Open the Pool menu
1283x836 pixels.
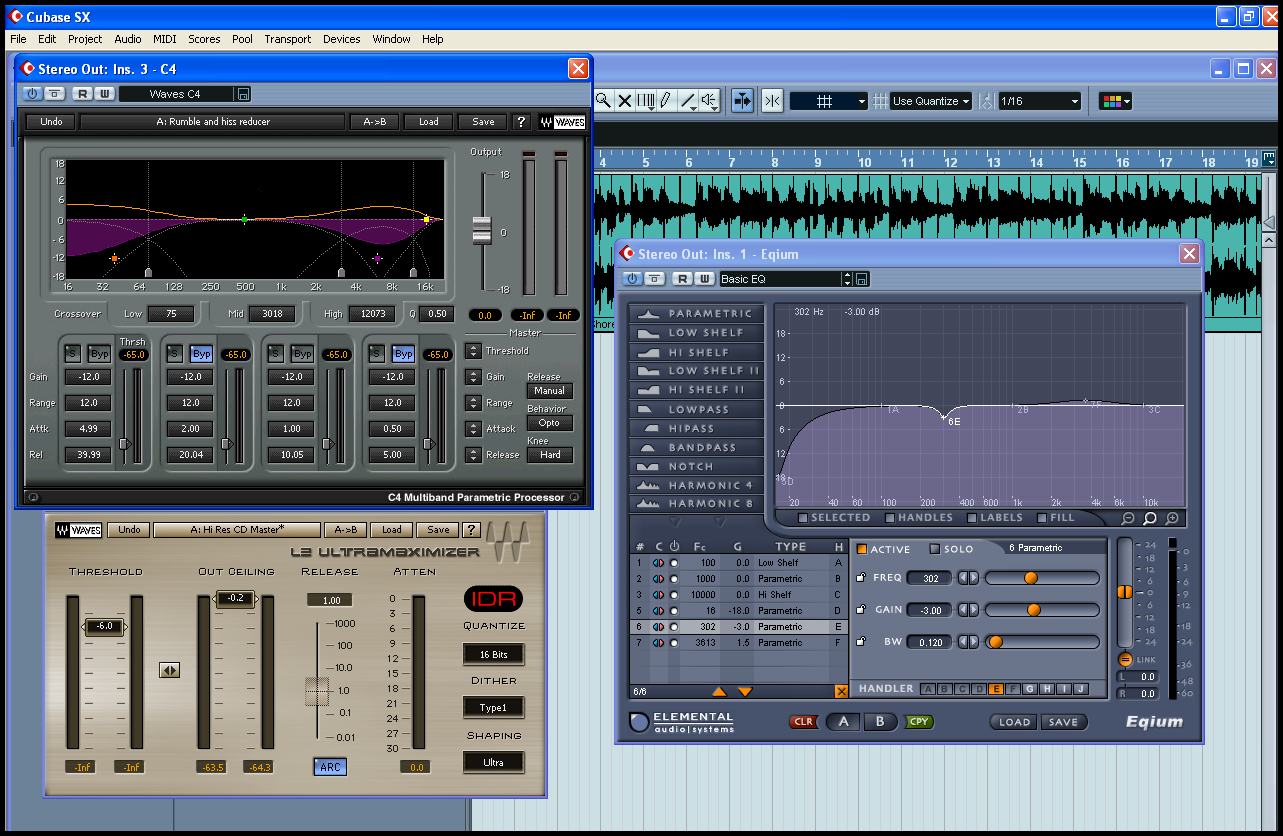coord(242,39)
